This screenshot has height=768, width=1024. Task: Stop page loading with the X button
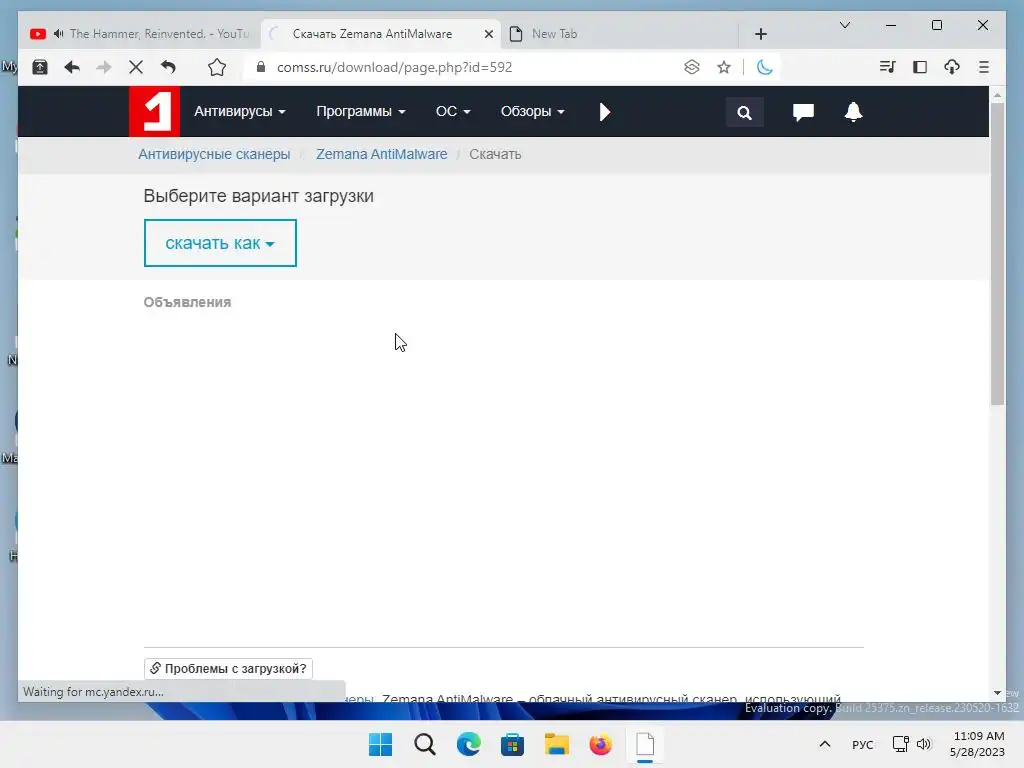136,67
